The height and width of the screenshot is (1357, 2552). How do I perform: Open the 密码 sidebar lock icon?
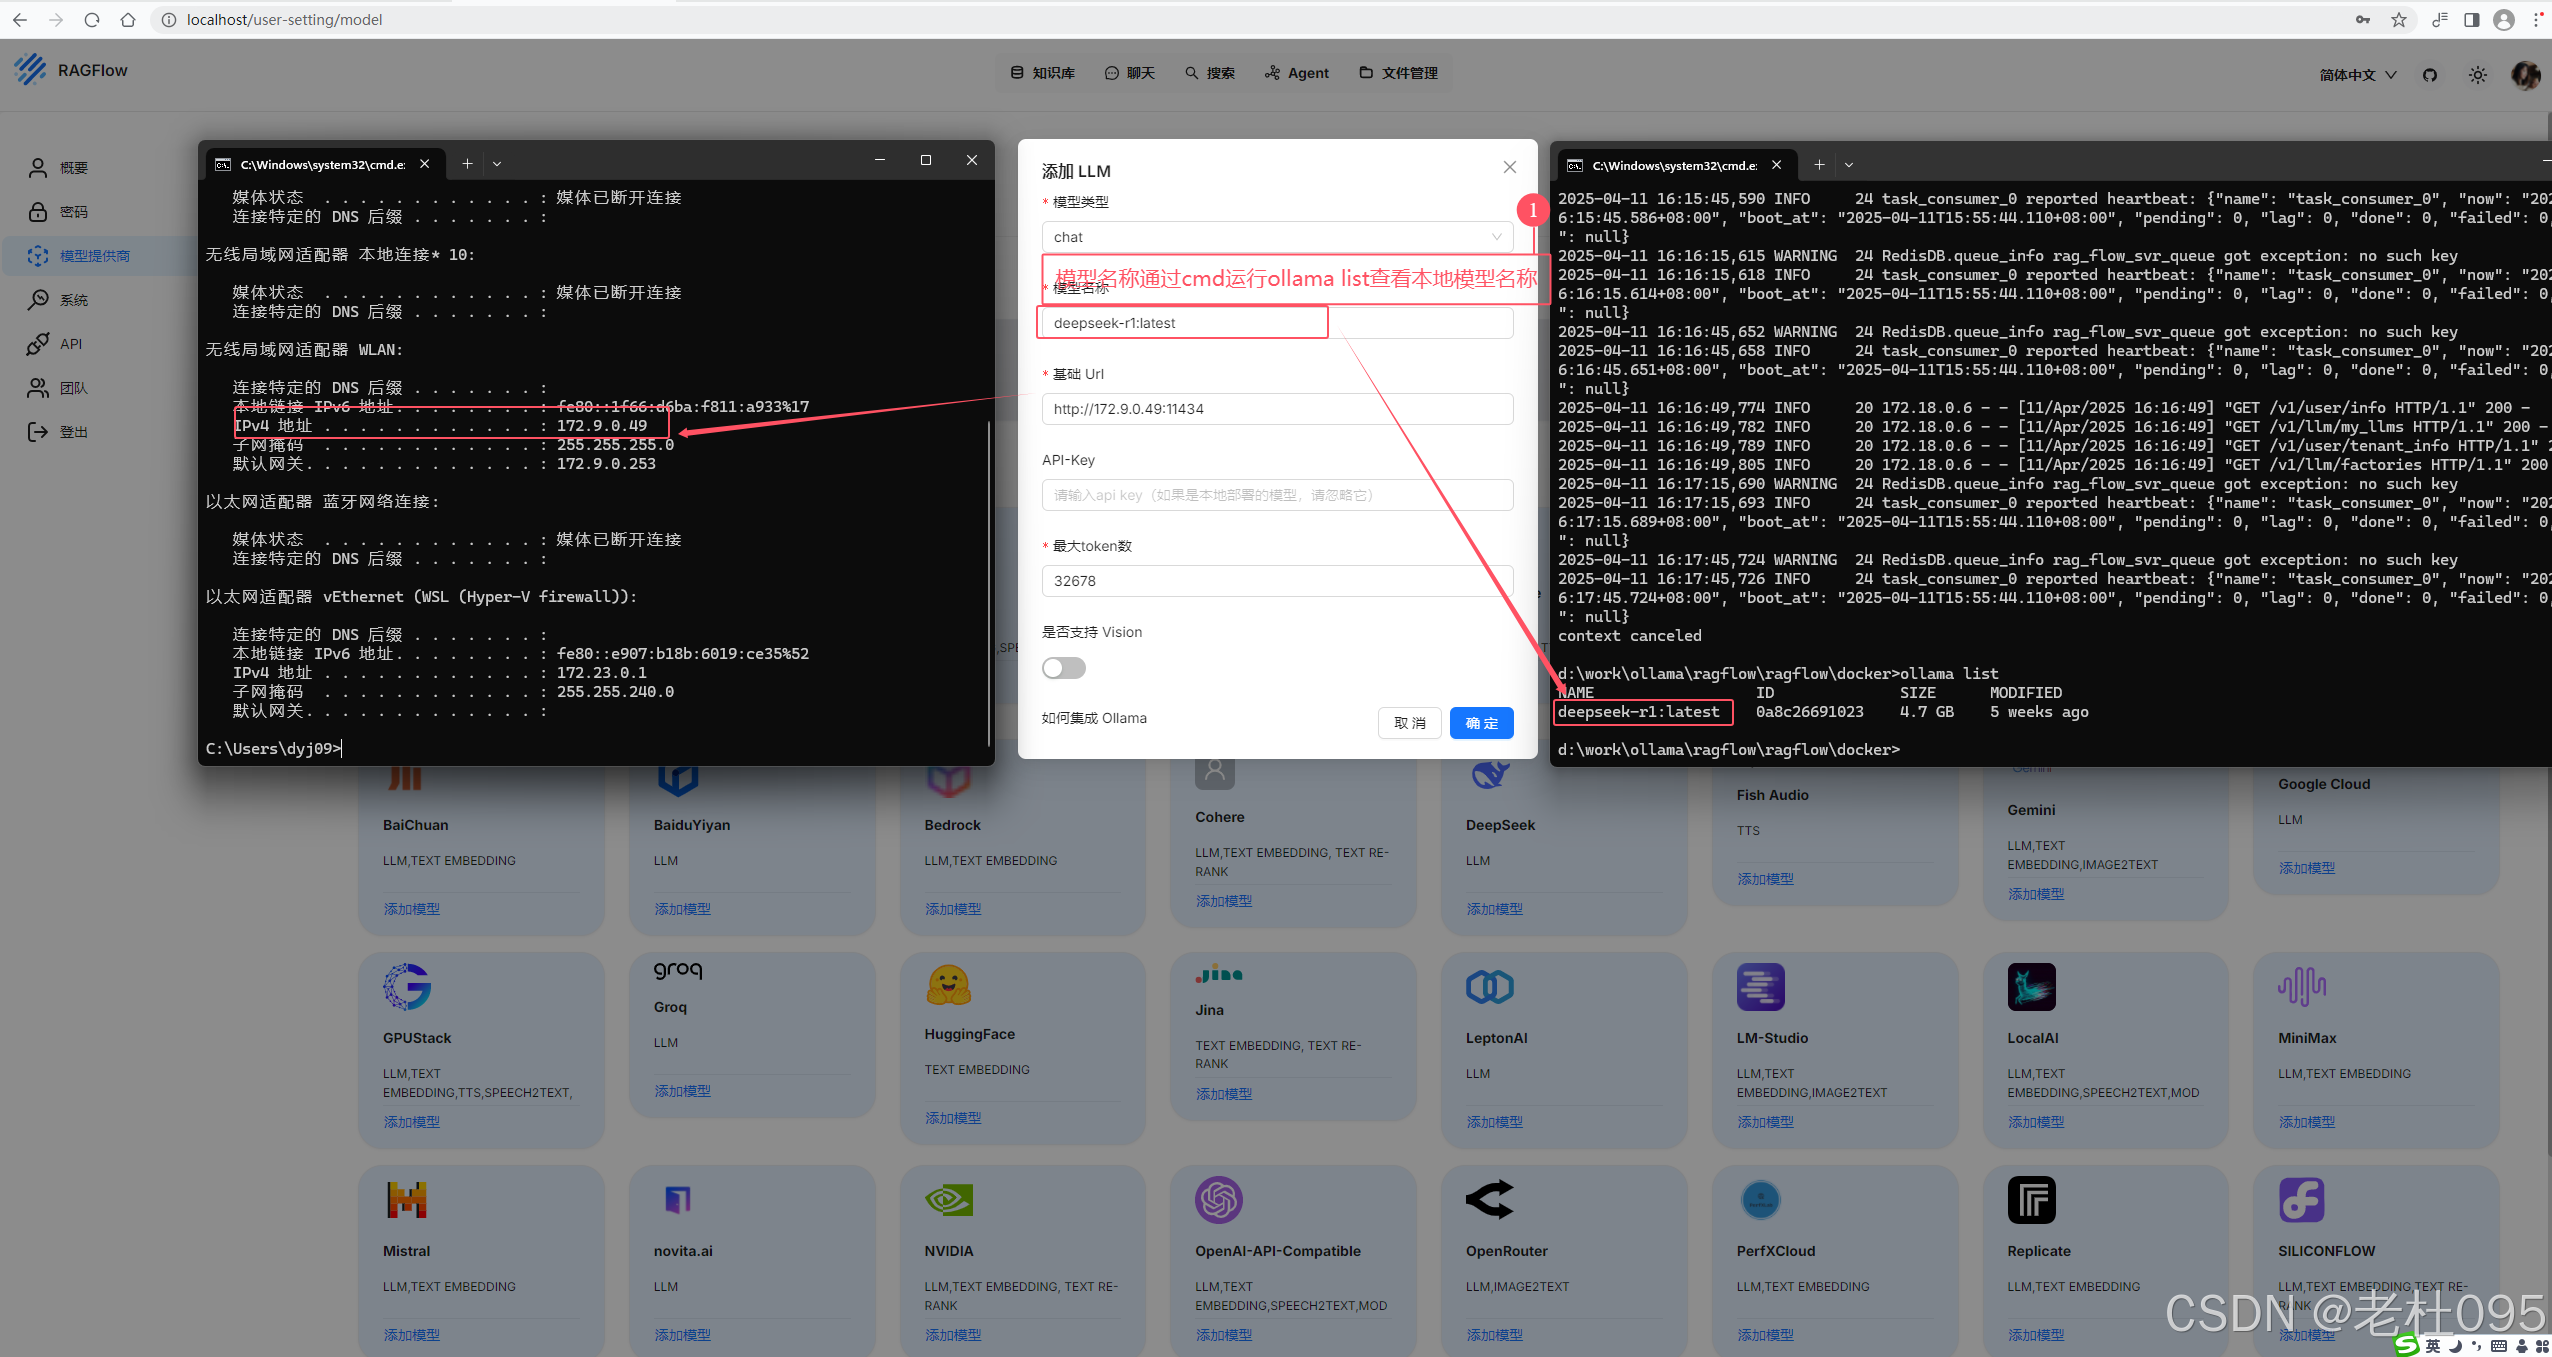point(38,212)
